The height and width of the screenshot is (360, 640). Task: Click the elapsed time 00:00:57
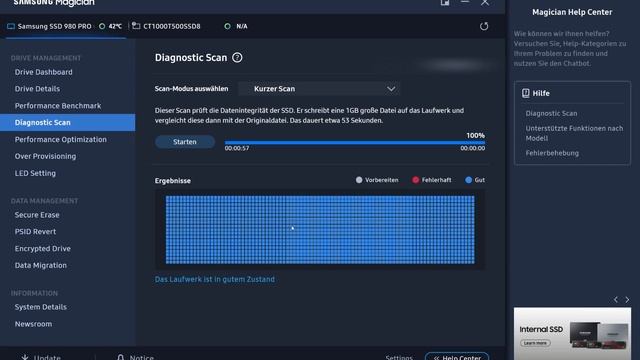pyautogui.click(x=237, y=148)
